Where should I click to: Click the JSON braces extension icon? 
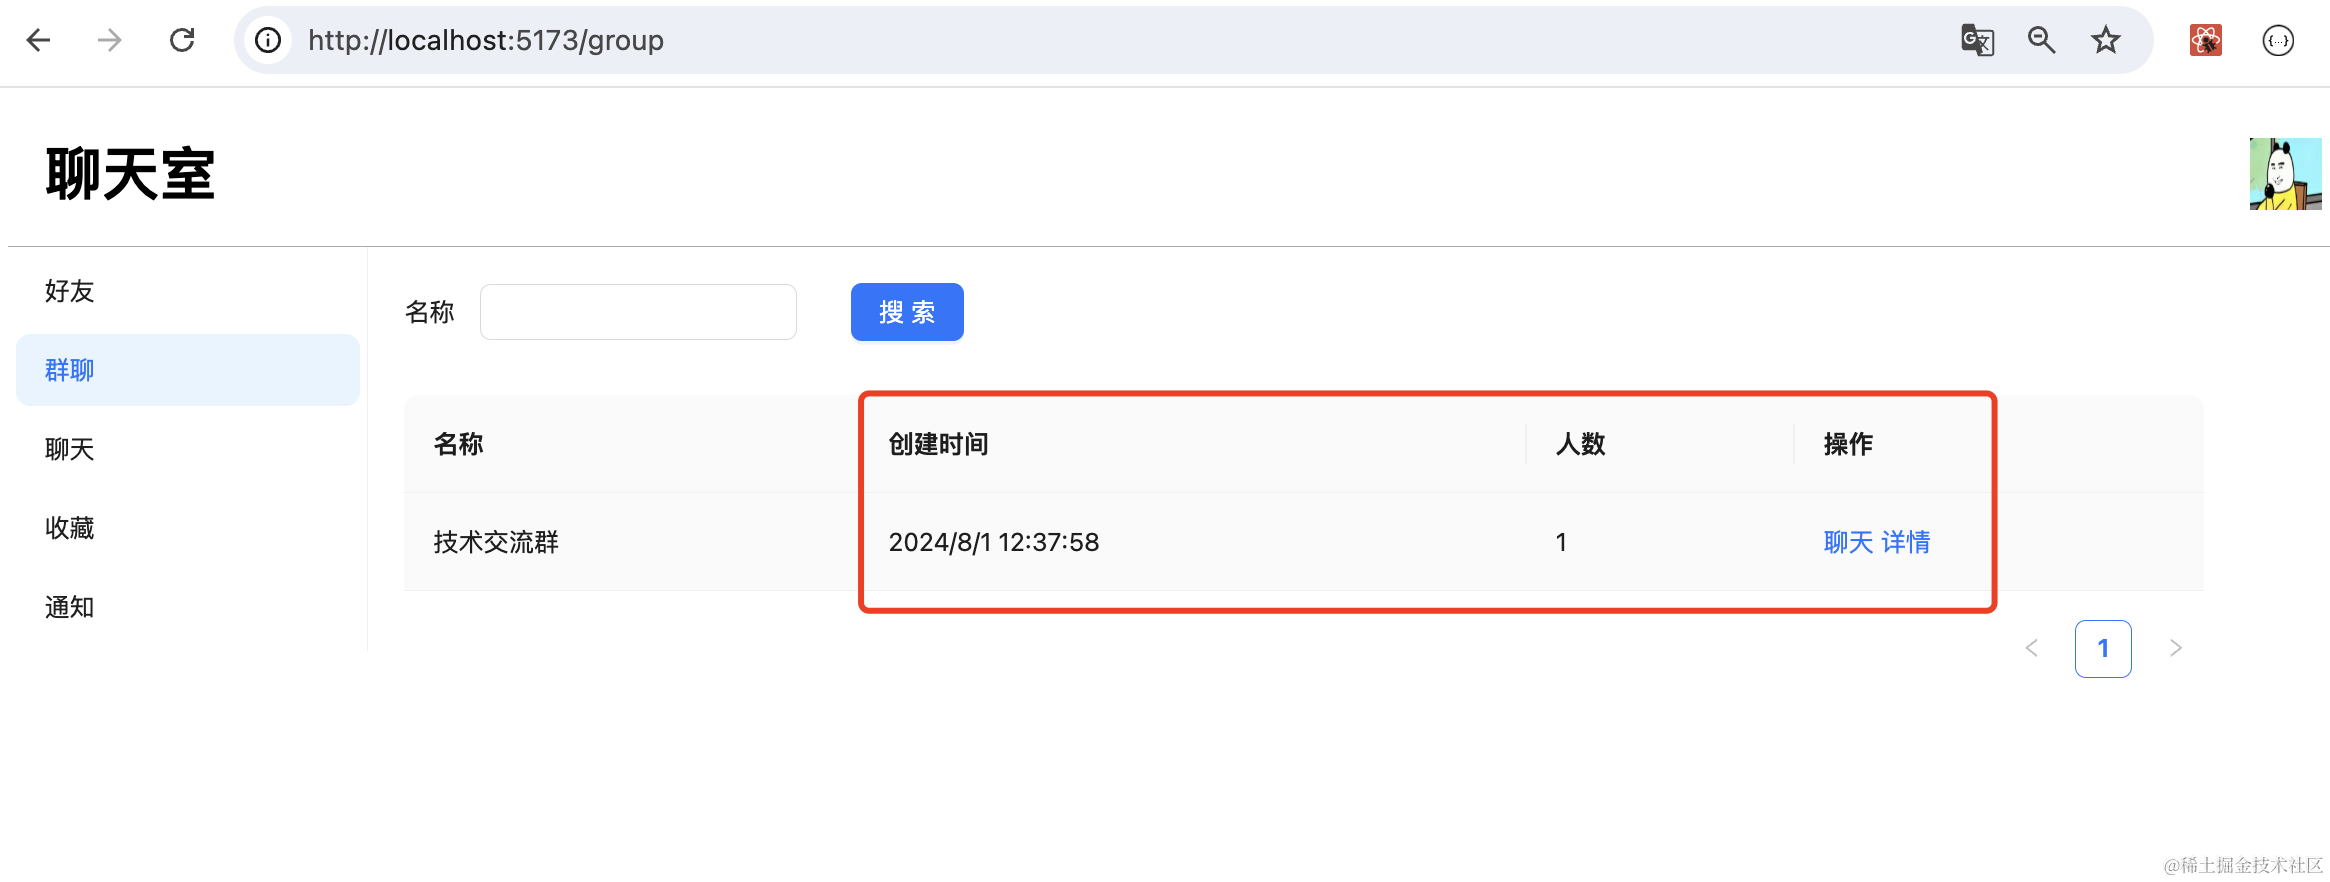[x=2278, y=40]
